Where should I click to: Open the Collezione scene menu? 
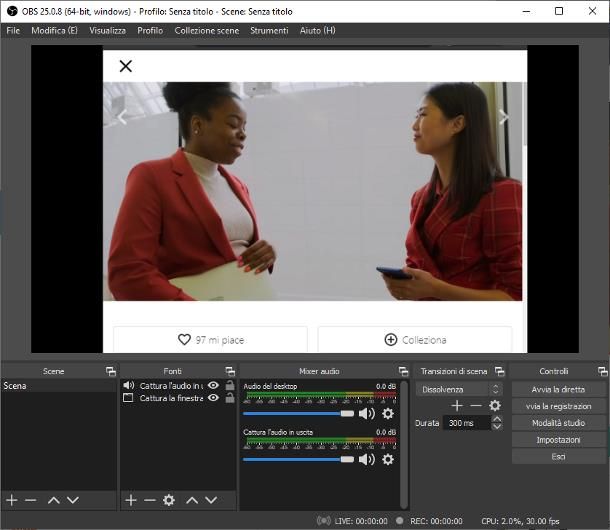207,30
